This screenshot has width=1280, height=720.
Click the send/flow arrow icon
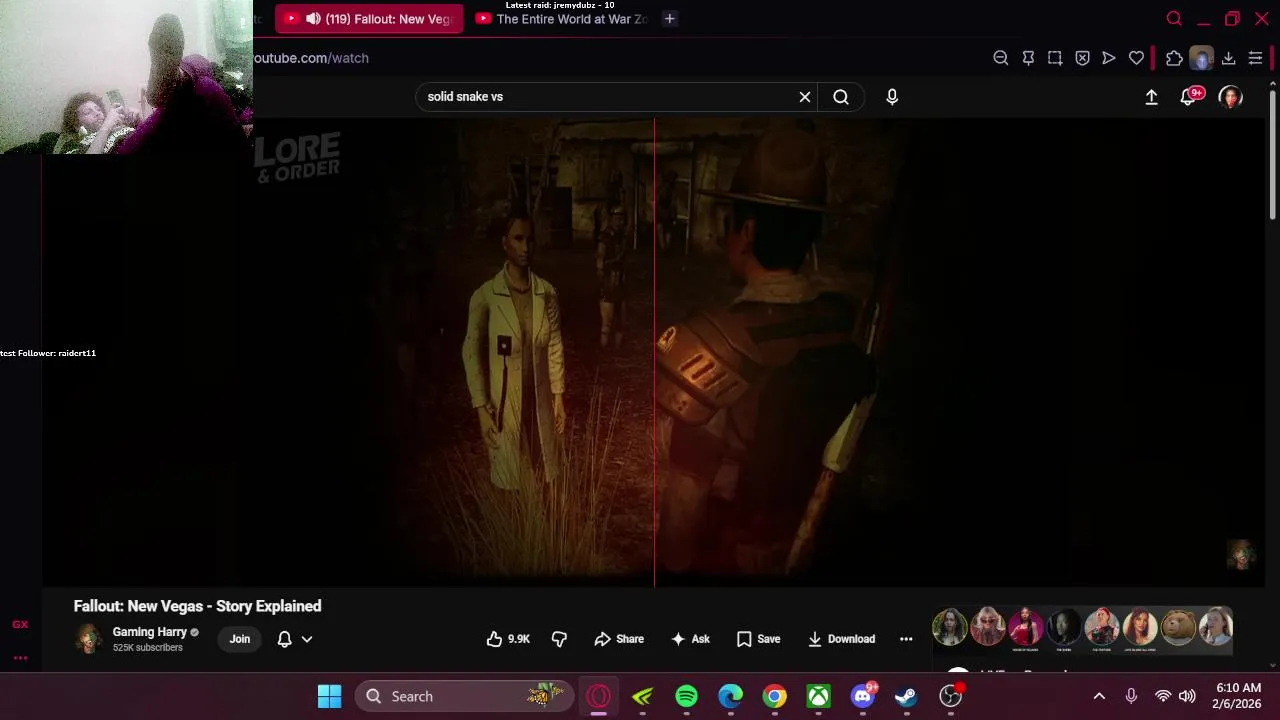[x=1109, y=58]
